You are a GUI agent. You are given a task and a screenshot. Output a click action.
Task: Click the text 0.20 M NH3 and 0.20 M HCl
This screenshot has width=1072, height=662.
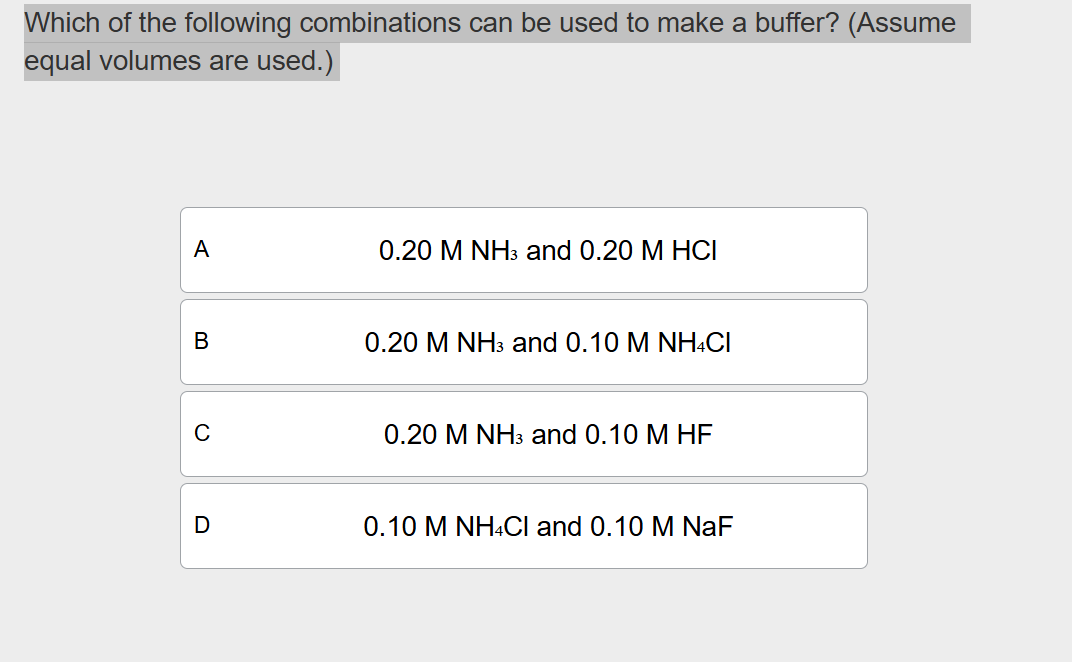coord(546,251)
